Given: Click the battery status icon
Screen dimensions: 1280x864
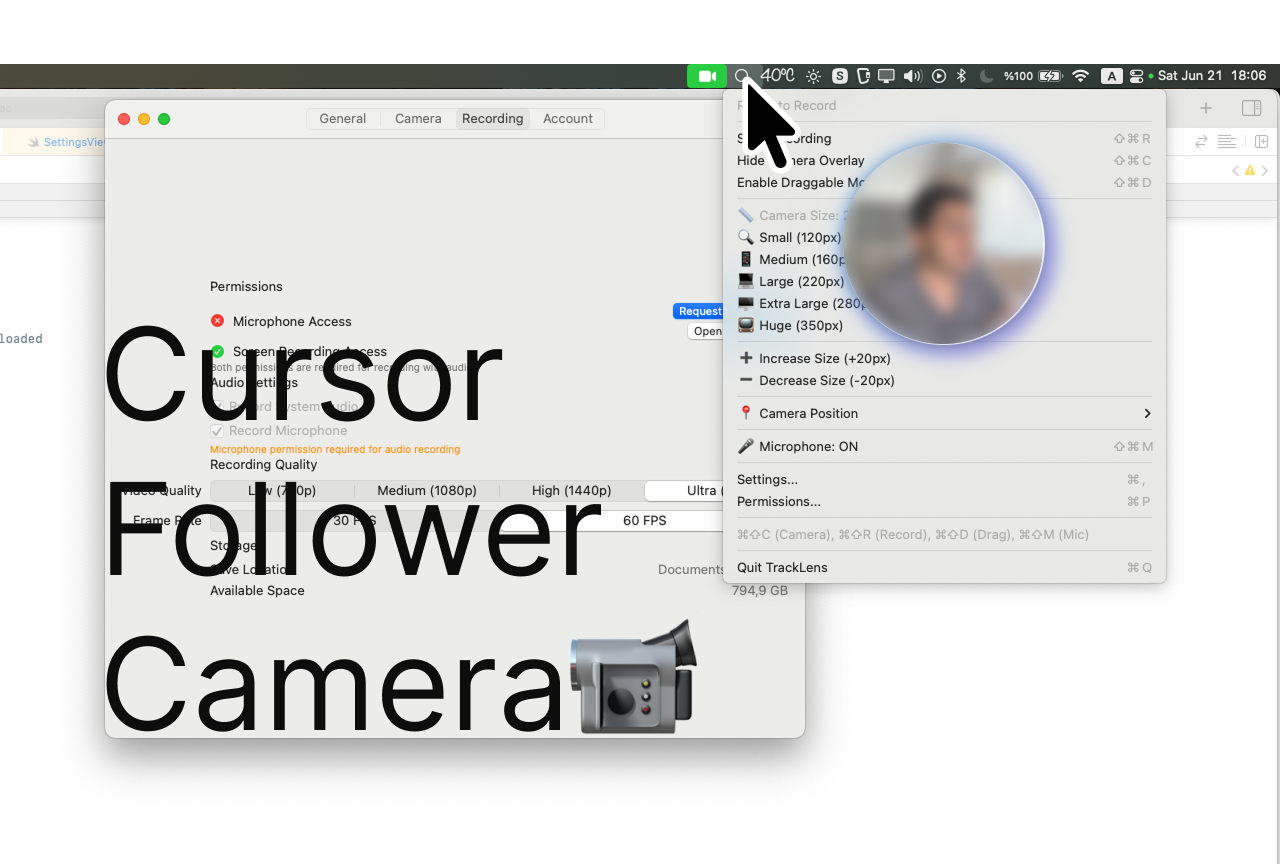Looking at the screenshot, I should coord(1050,76).
